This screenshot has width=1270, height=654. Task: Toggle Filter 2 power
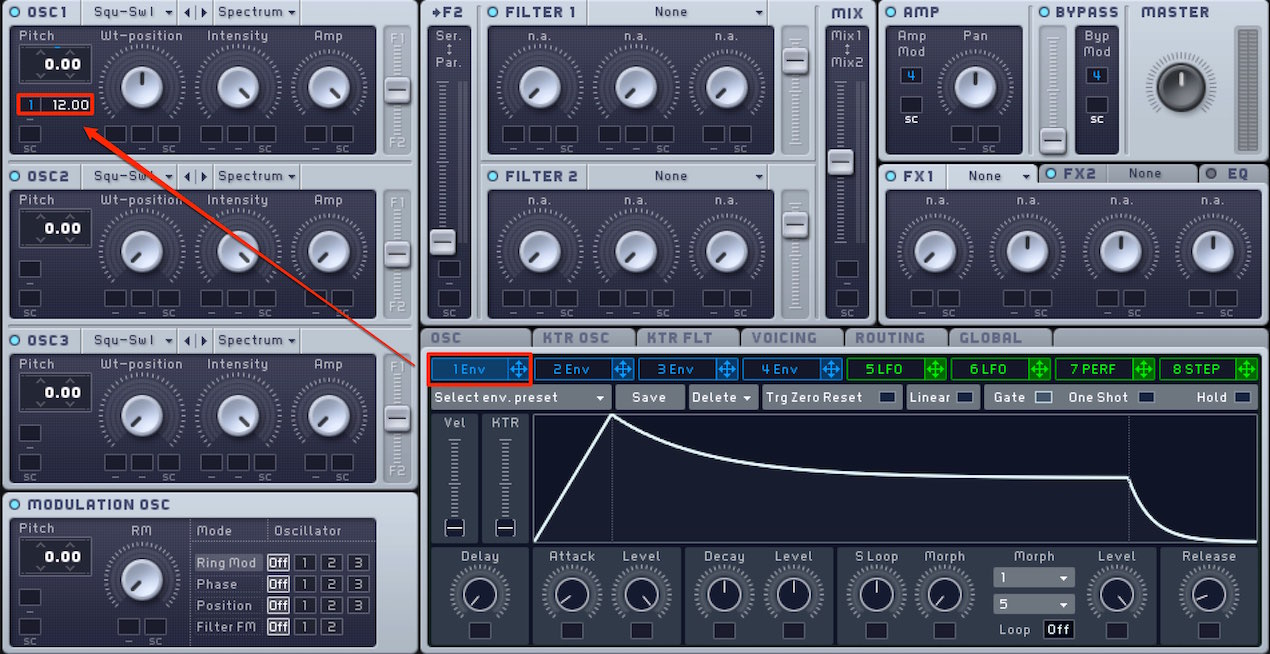coord(493,176)
